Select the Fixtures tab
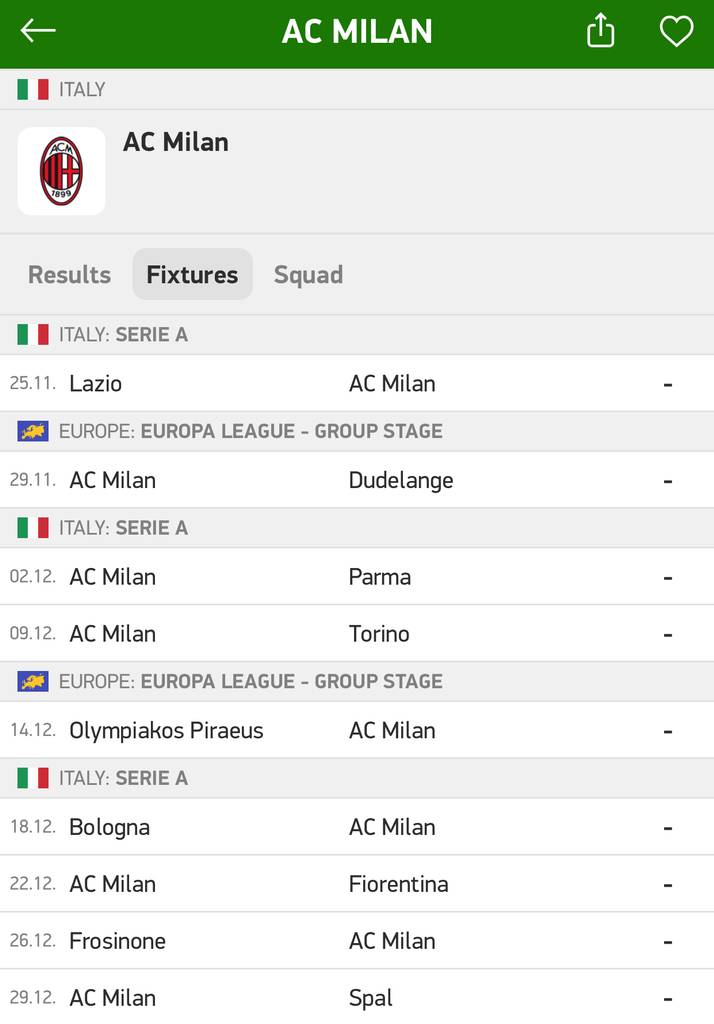The width and height of the screenshot is (714, 1024). [192, 274]
